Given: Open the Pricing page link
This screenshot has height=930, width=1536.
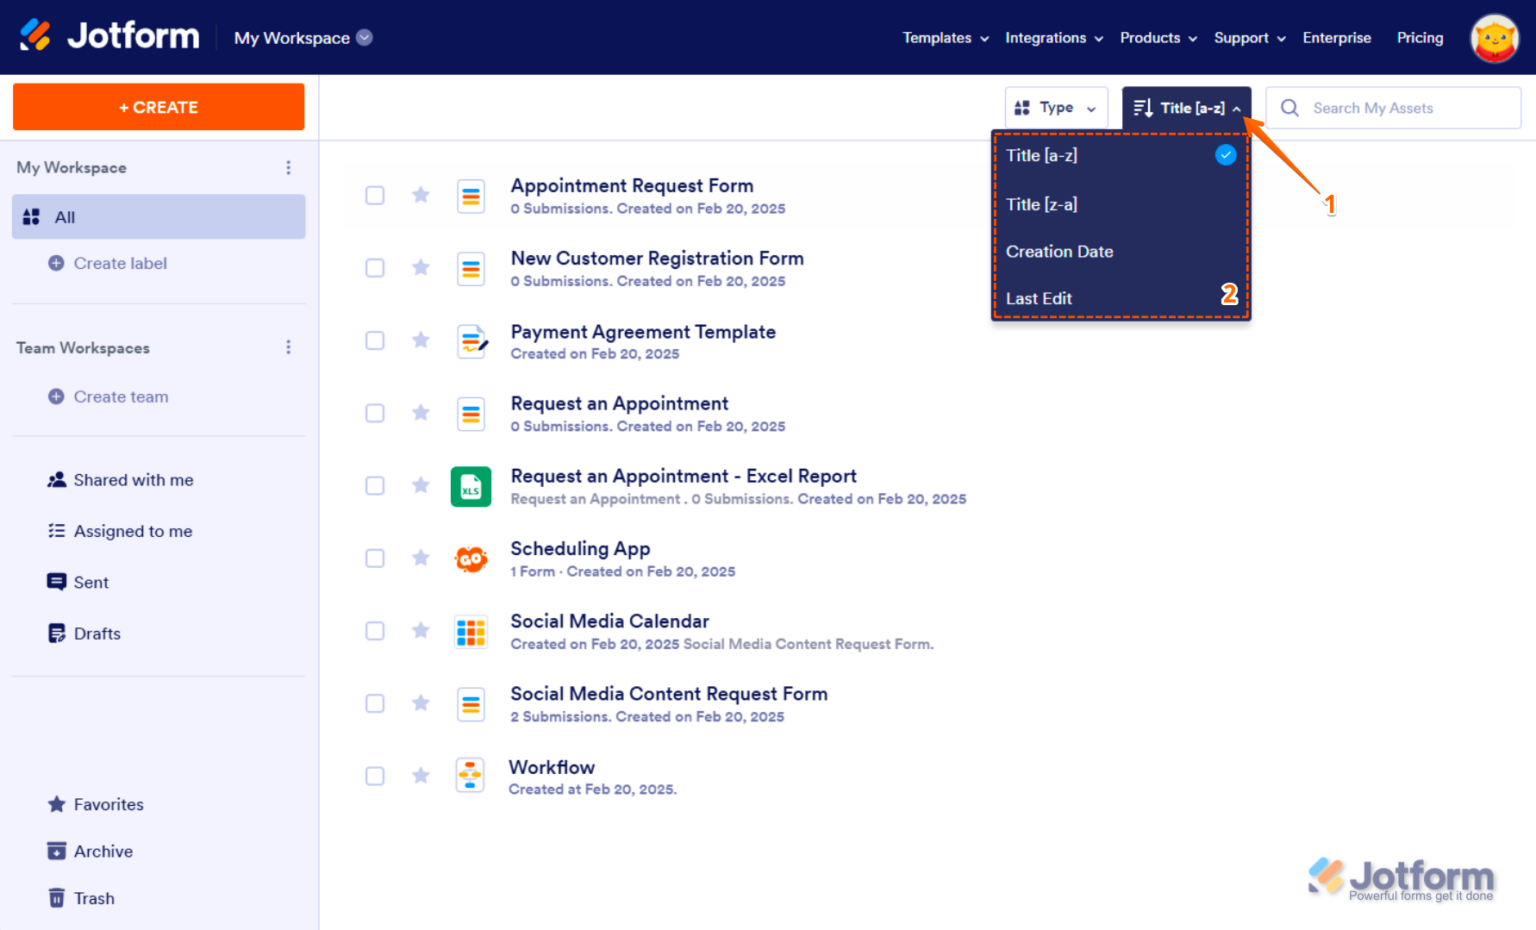Looking at the screenshot, I should coord(1420,38).
